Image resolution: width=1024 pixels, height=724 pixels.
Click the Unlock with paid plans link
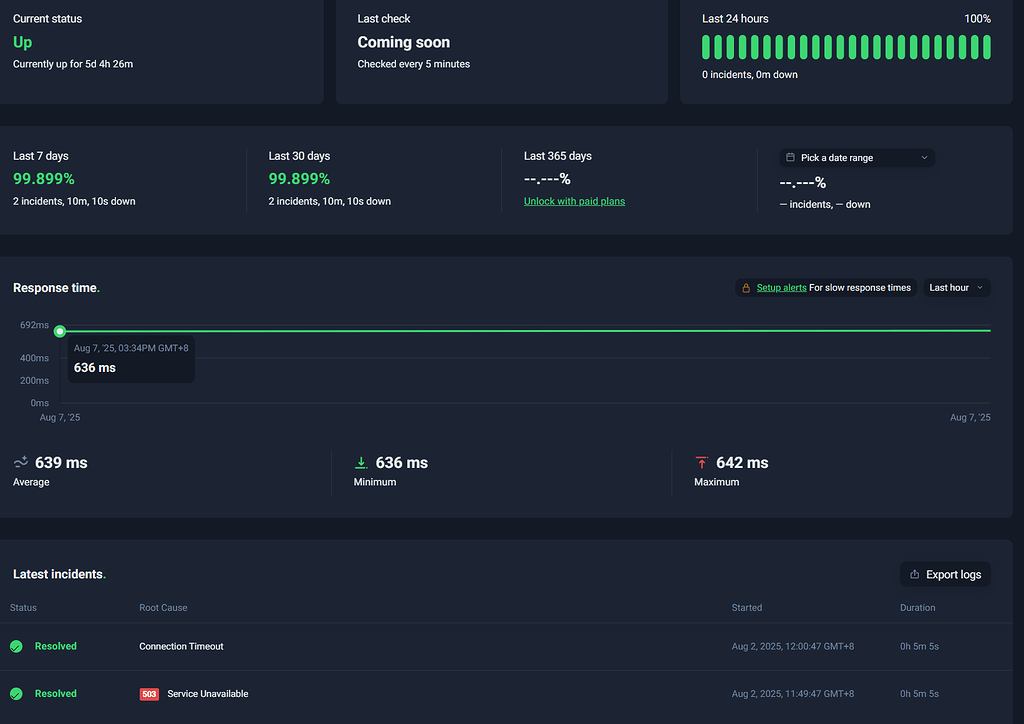coord(574,201)
